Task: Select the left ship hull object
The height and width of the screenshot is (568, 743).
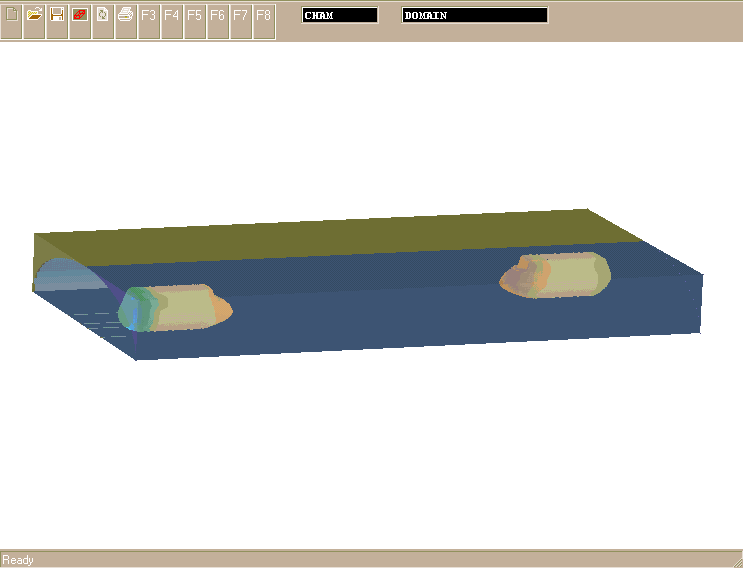Action: pyautogui.click(x=180, y=308)
